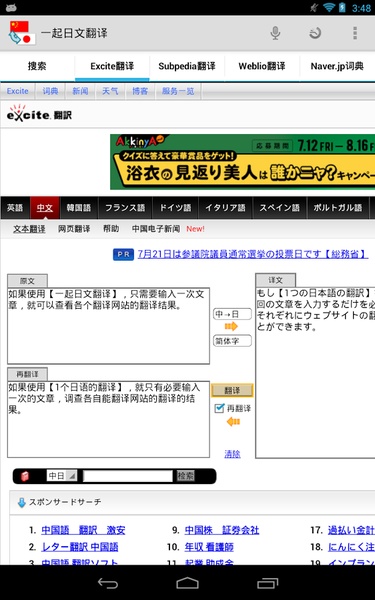375x600 pixels.
Task: Select the 英語 language tab
Action: [15, 208]
